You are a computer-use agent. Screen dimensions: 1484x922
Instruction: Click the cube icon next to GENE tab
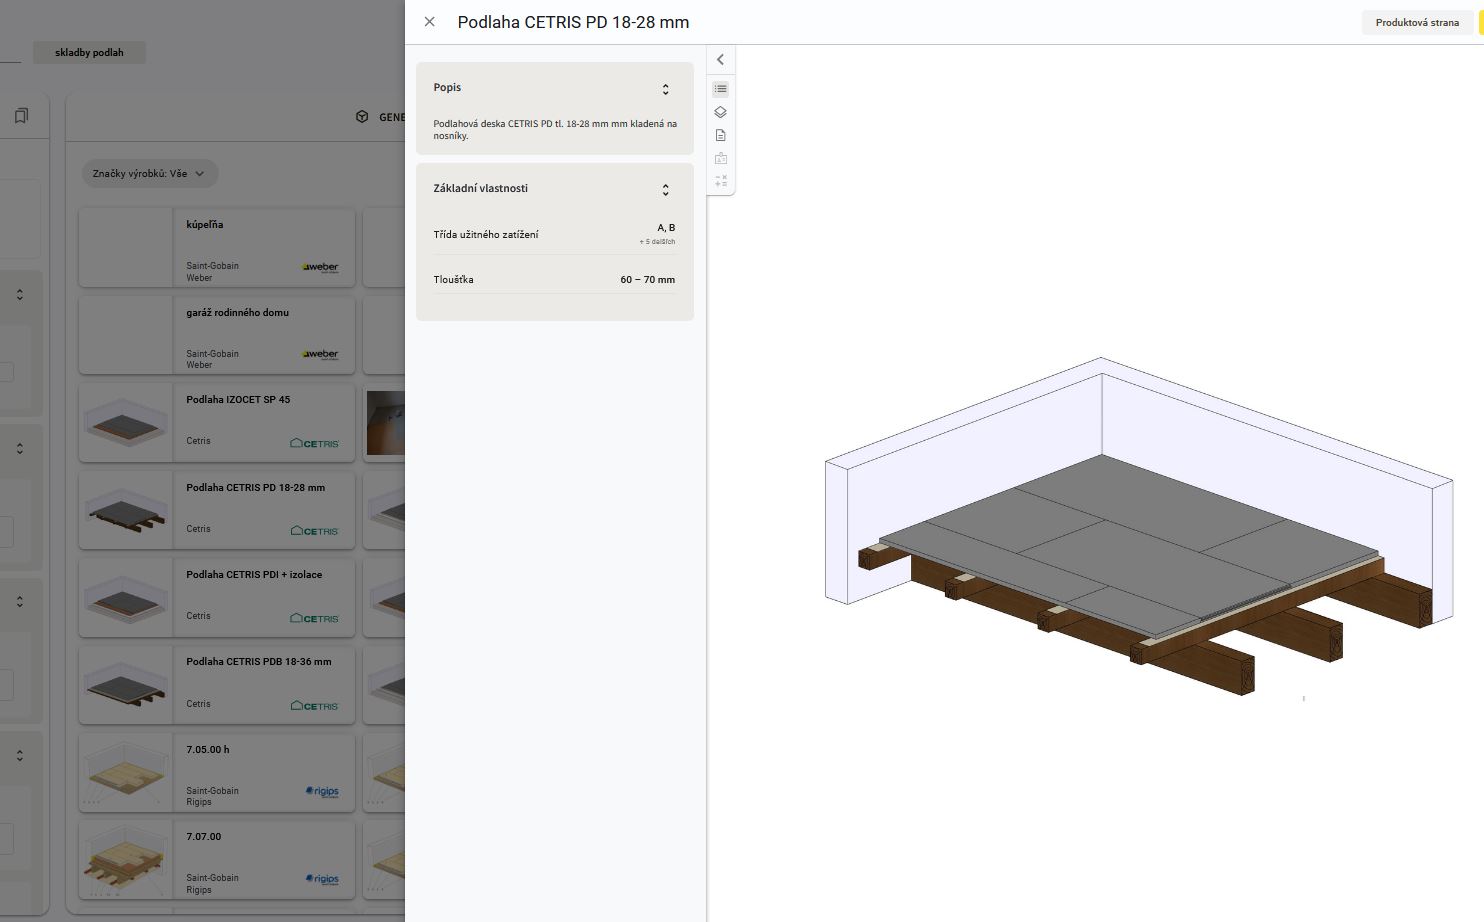click(362, 117)
